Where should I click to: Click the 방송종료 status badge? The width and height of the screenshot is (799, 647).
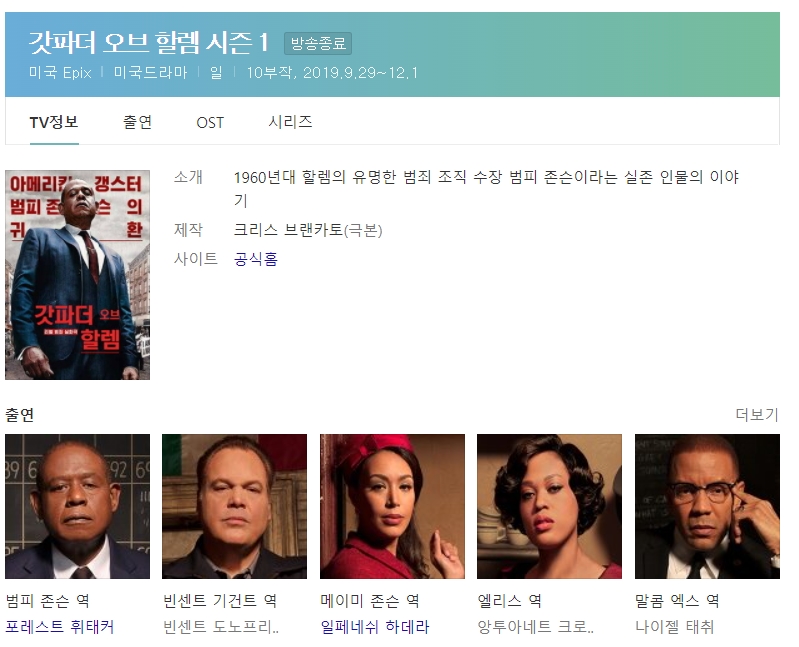tap(318, 43)
